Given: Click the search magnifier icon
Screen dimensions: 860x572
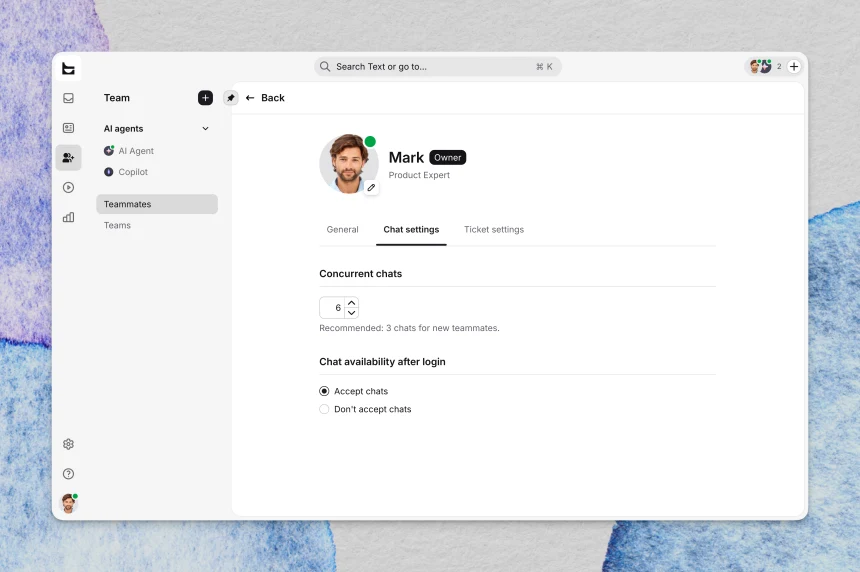Looking at the screenshot, I should [x=325, y=66].
